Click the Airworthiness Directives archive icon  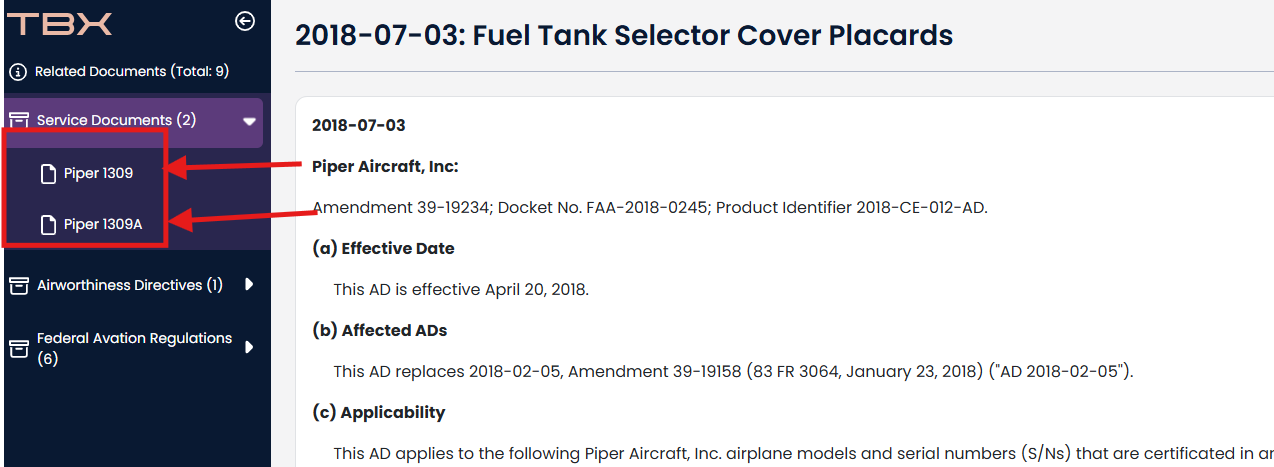[x=19, y=286]
